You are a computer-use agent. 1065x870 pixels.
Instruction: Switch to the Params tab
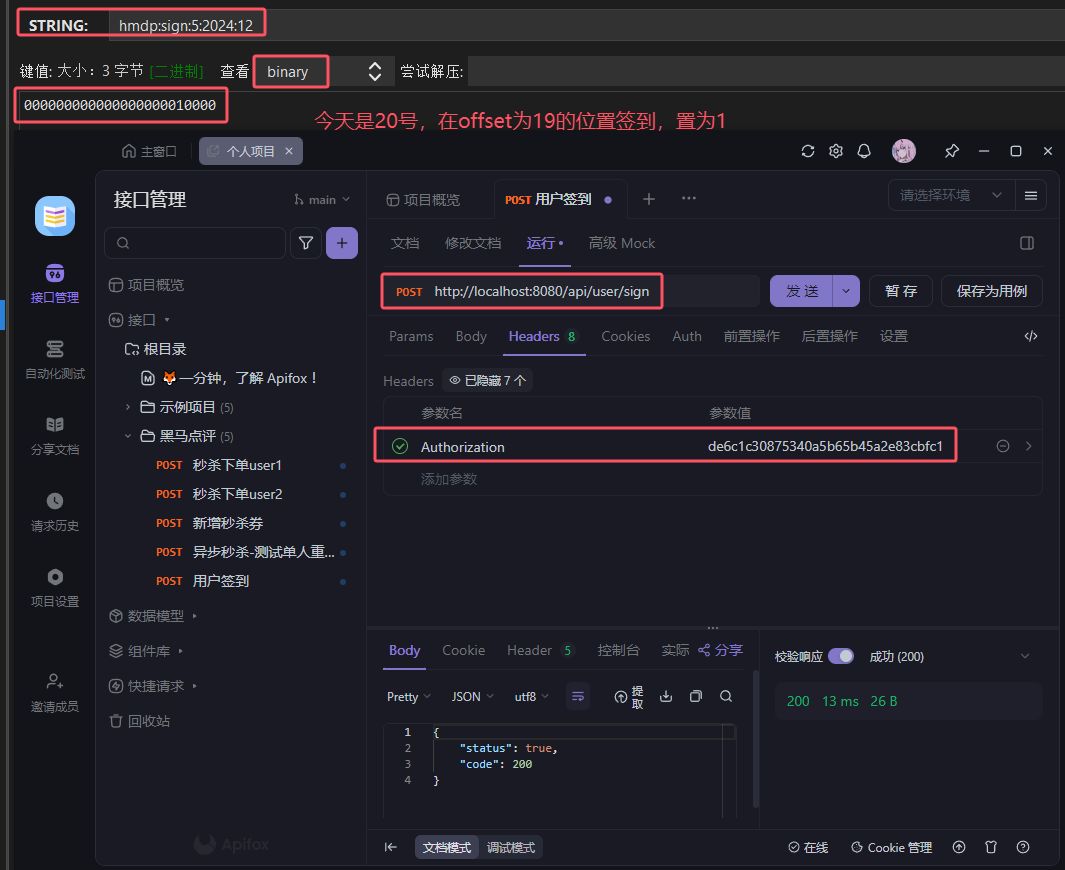tap(411, 336)
